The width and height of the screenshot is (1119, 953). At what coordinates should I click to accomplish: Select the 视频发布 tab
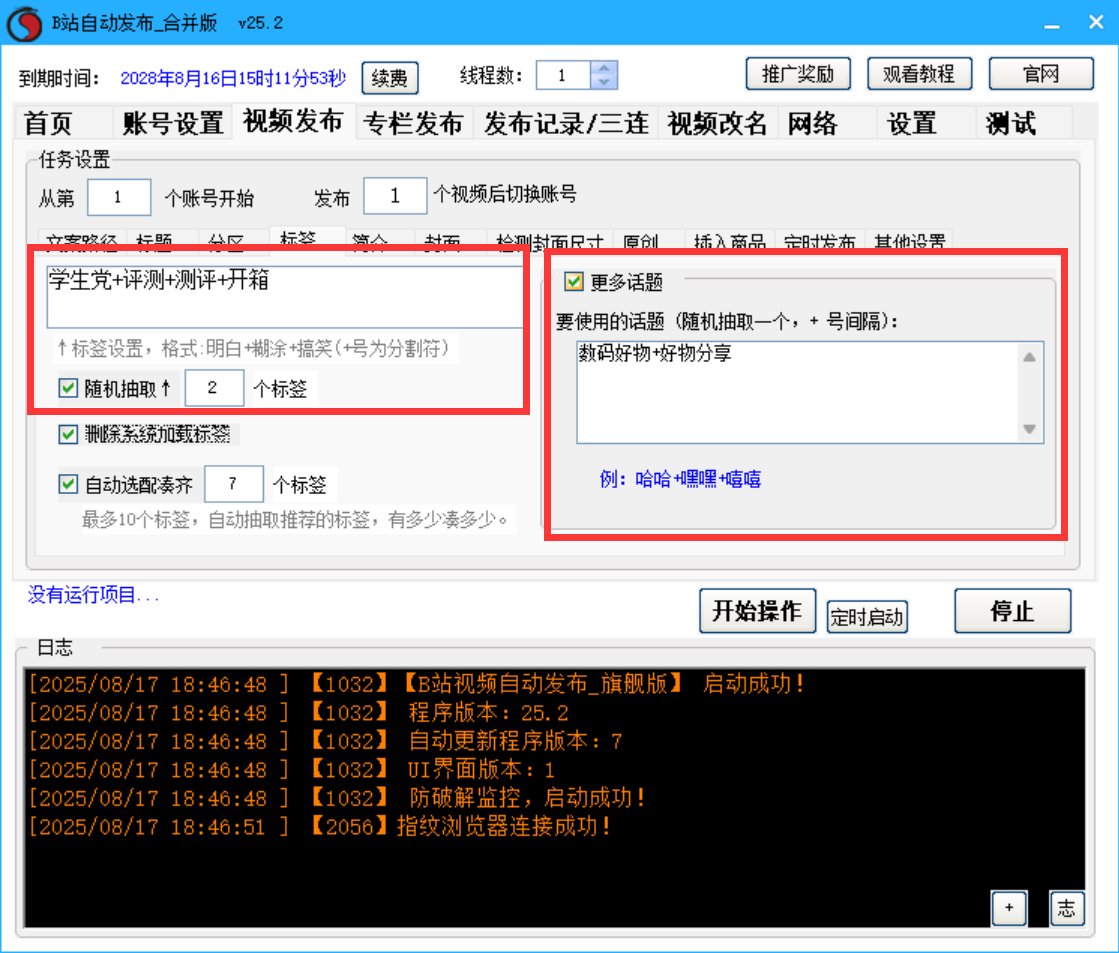pyautogui.click(x=293, y=121)
